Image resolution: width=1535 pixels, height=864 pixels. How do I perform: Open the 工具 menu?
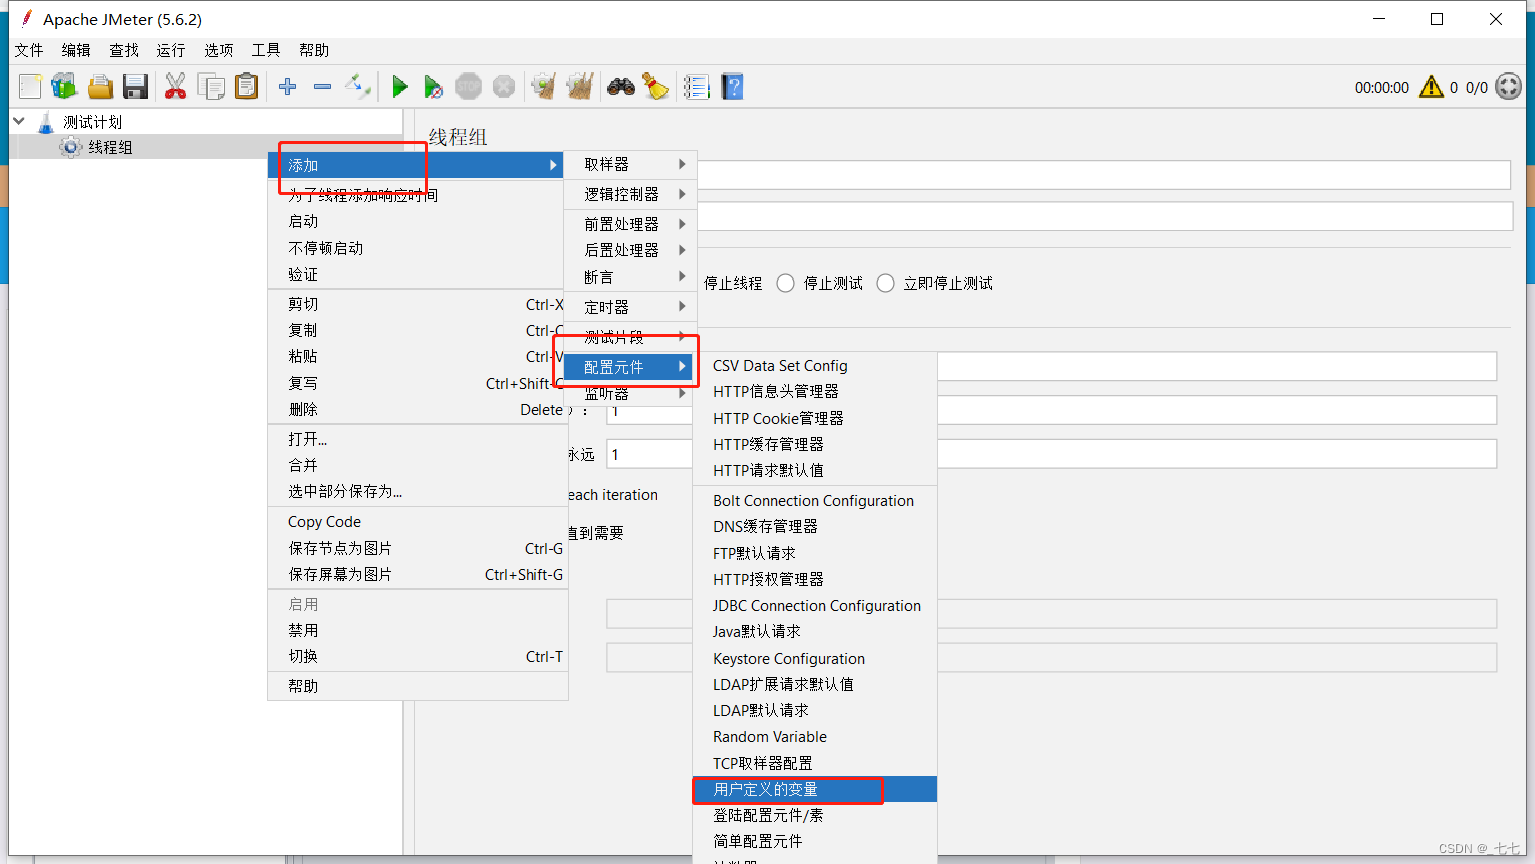266,50
